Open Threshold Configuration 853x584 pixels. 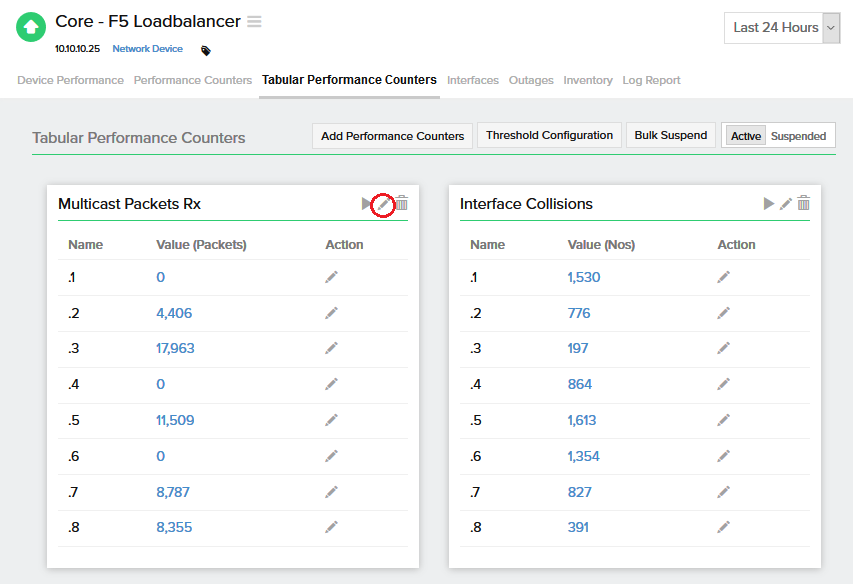tap(549, 136)
